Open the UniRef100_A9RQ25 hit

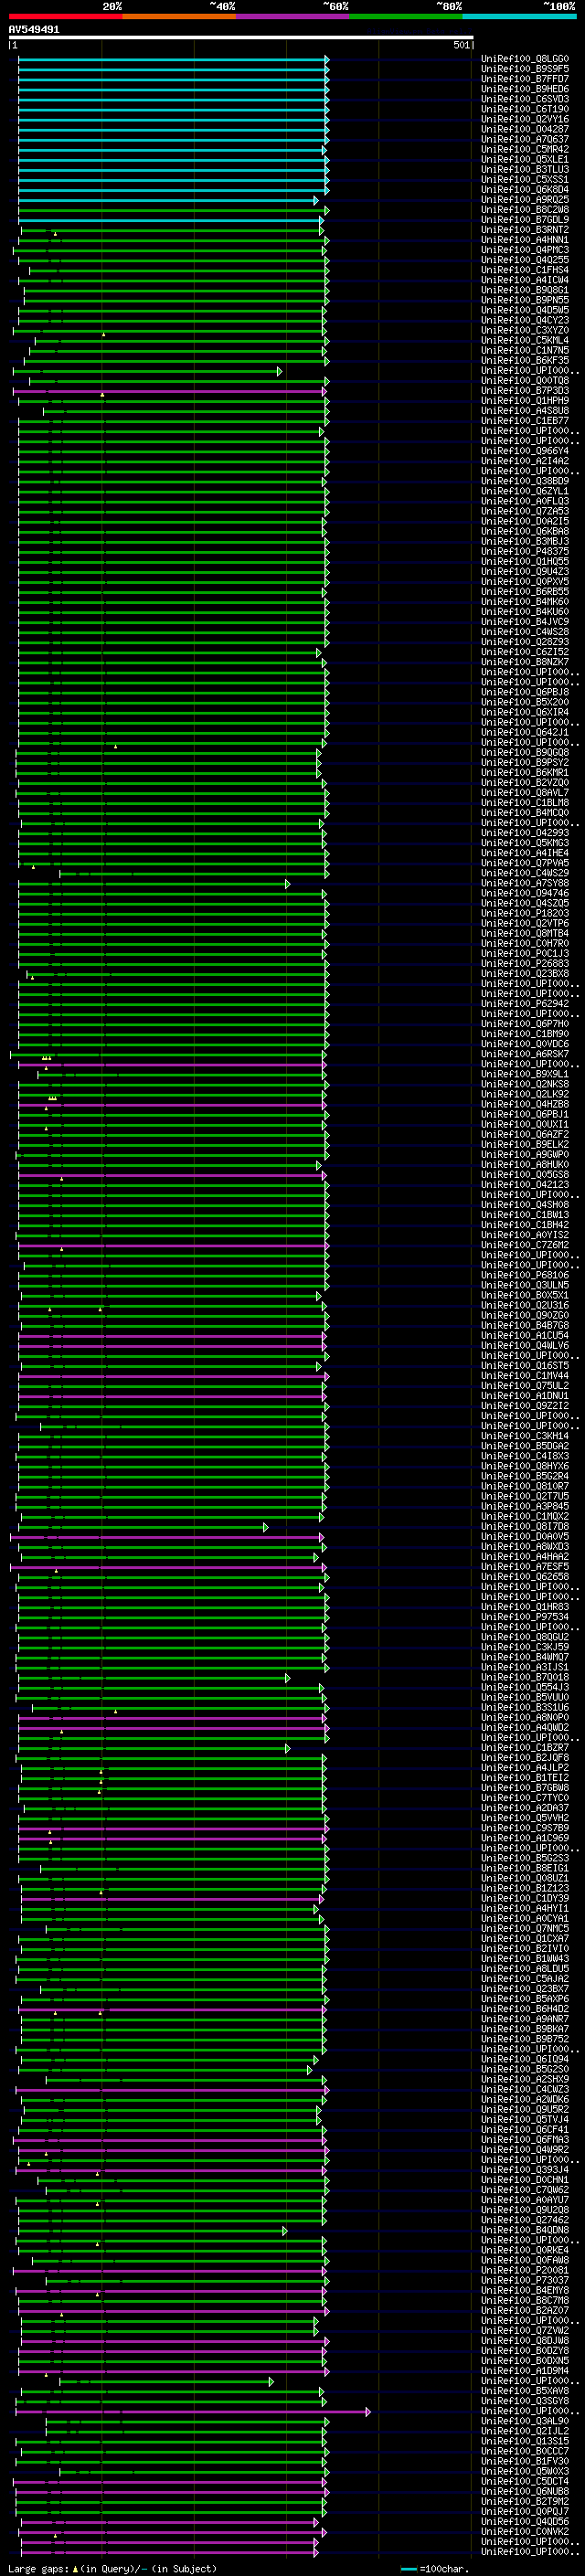pos(525,199)
